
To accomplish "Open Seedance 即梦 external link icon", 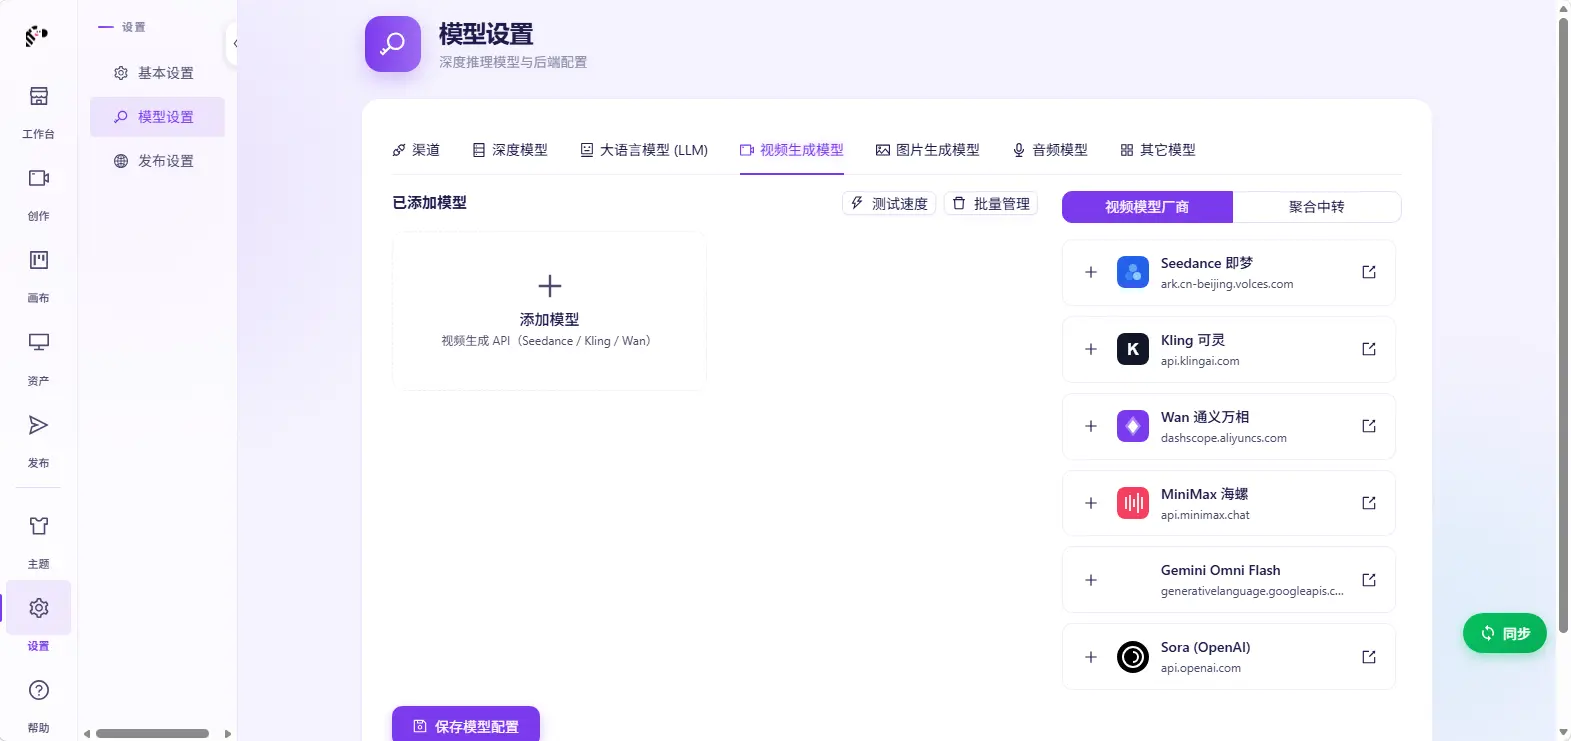I will click(1369, 272).
